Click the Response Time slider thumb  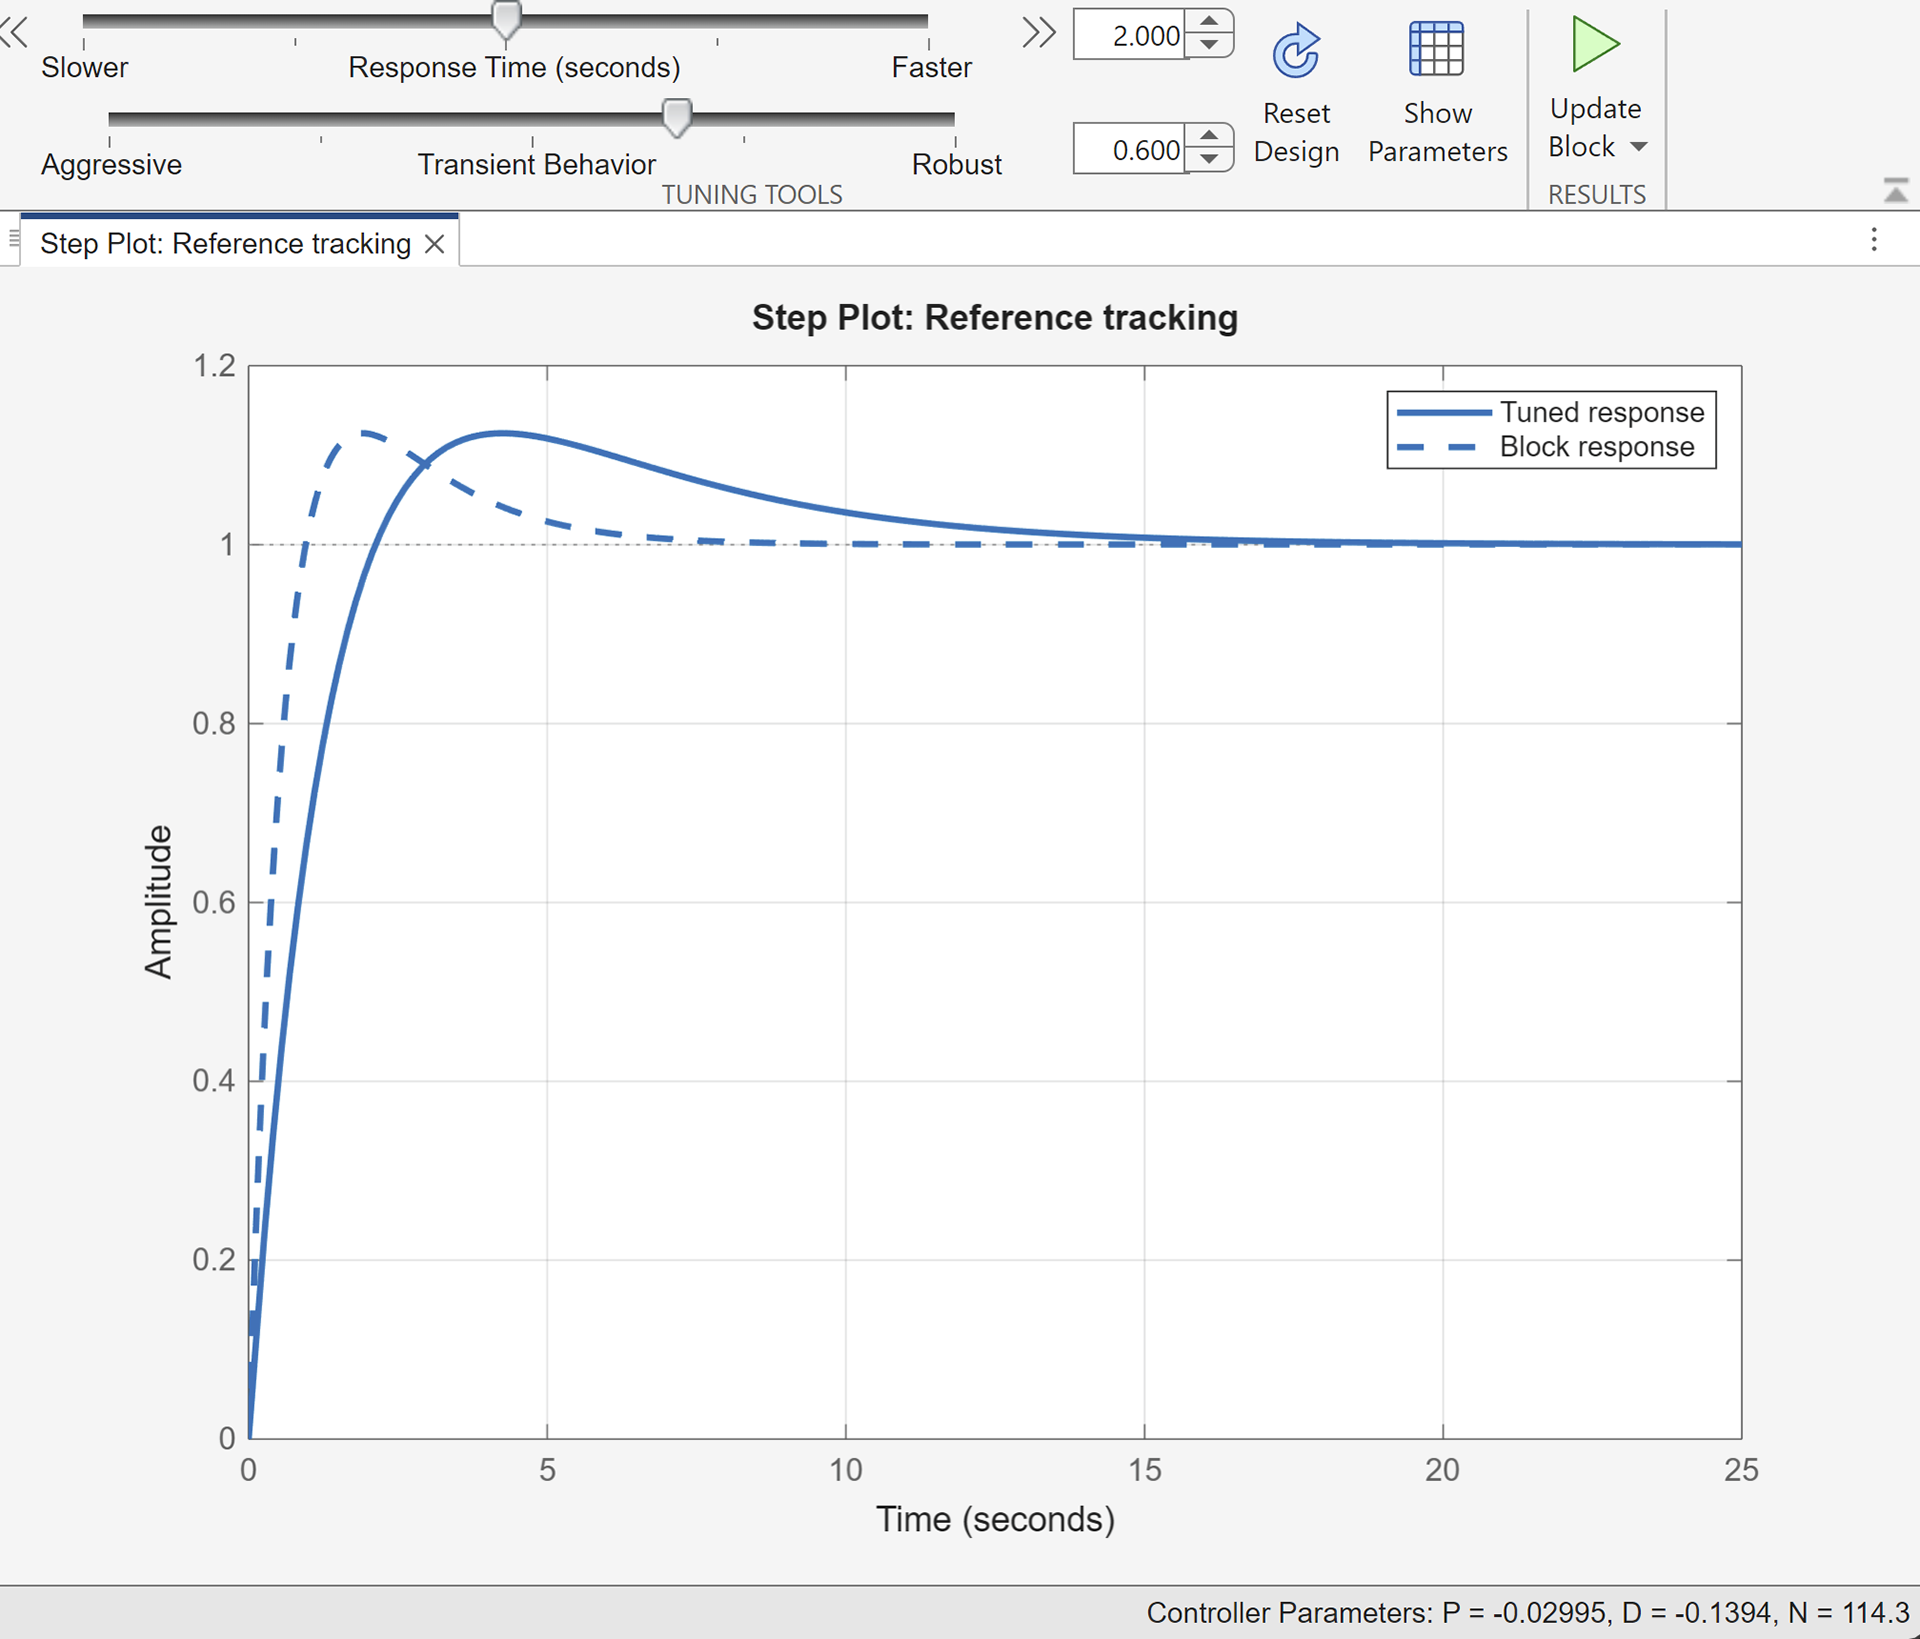tap(507, 20)
